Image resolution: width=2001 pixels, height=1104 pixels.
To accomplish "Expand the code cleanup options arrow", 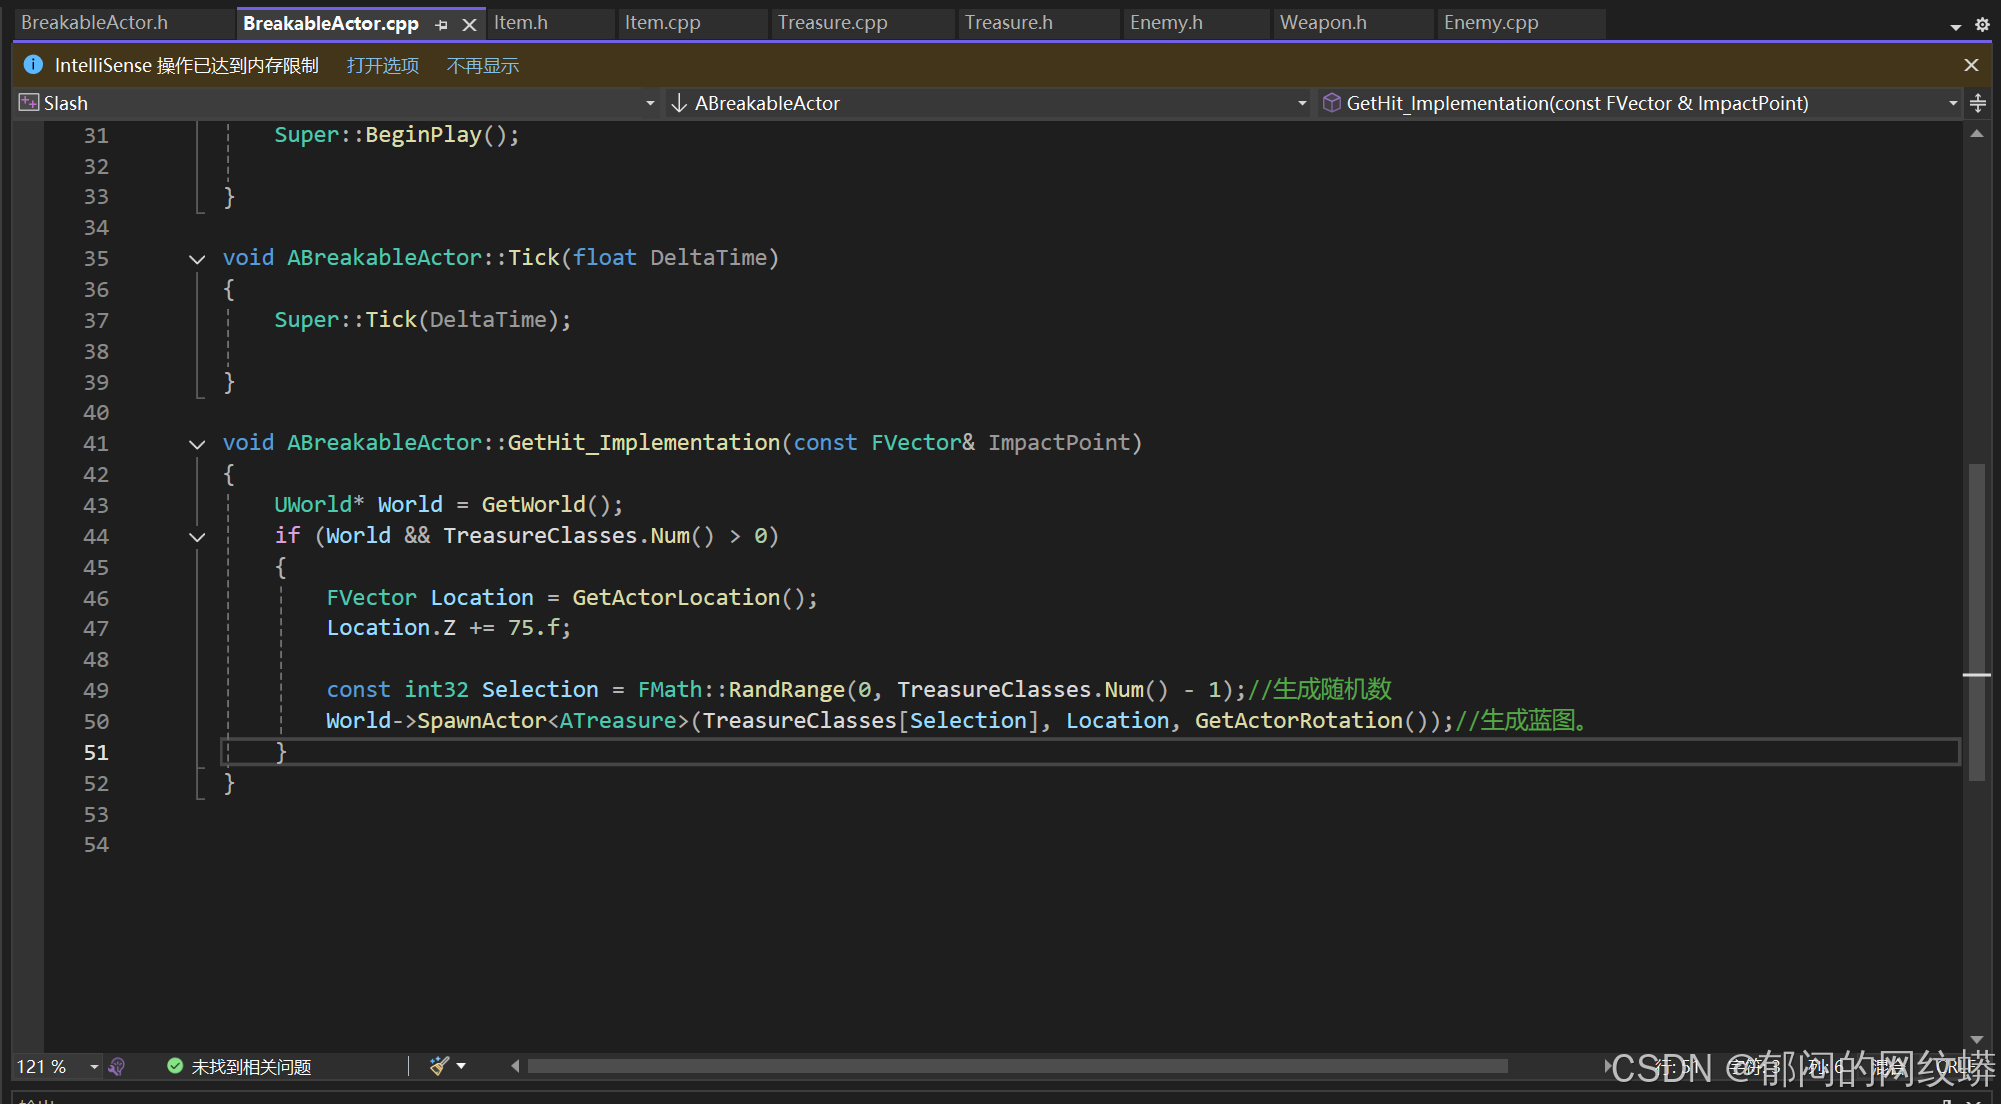I will [461, 1066].
